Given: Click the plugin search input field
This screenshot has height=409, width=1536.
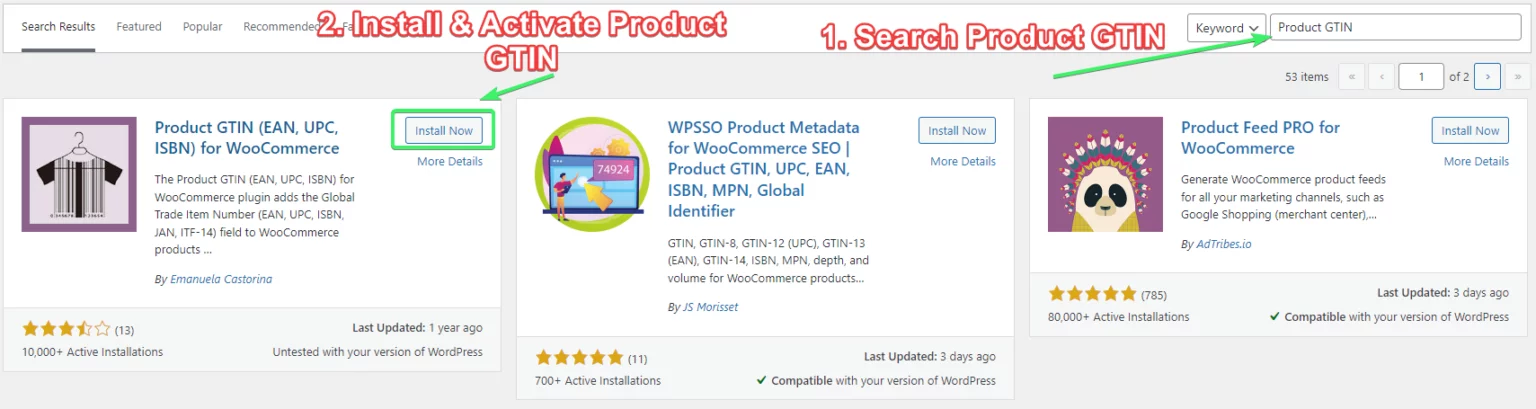Looking at the screenshot, I should [x=1395, y=28].
